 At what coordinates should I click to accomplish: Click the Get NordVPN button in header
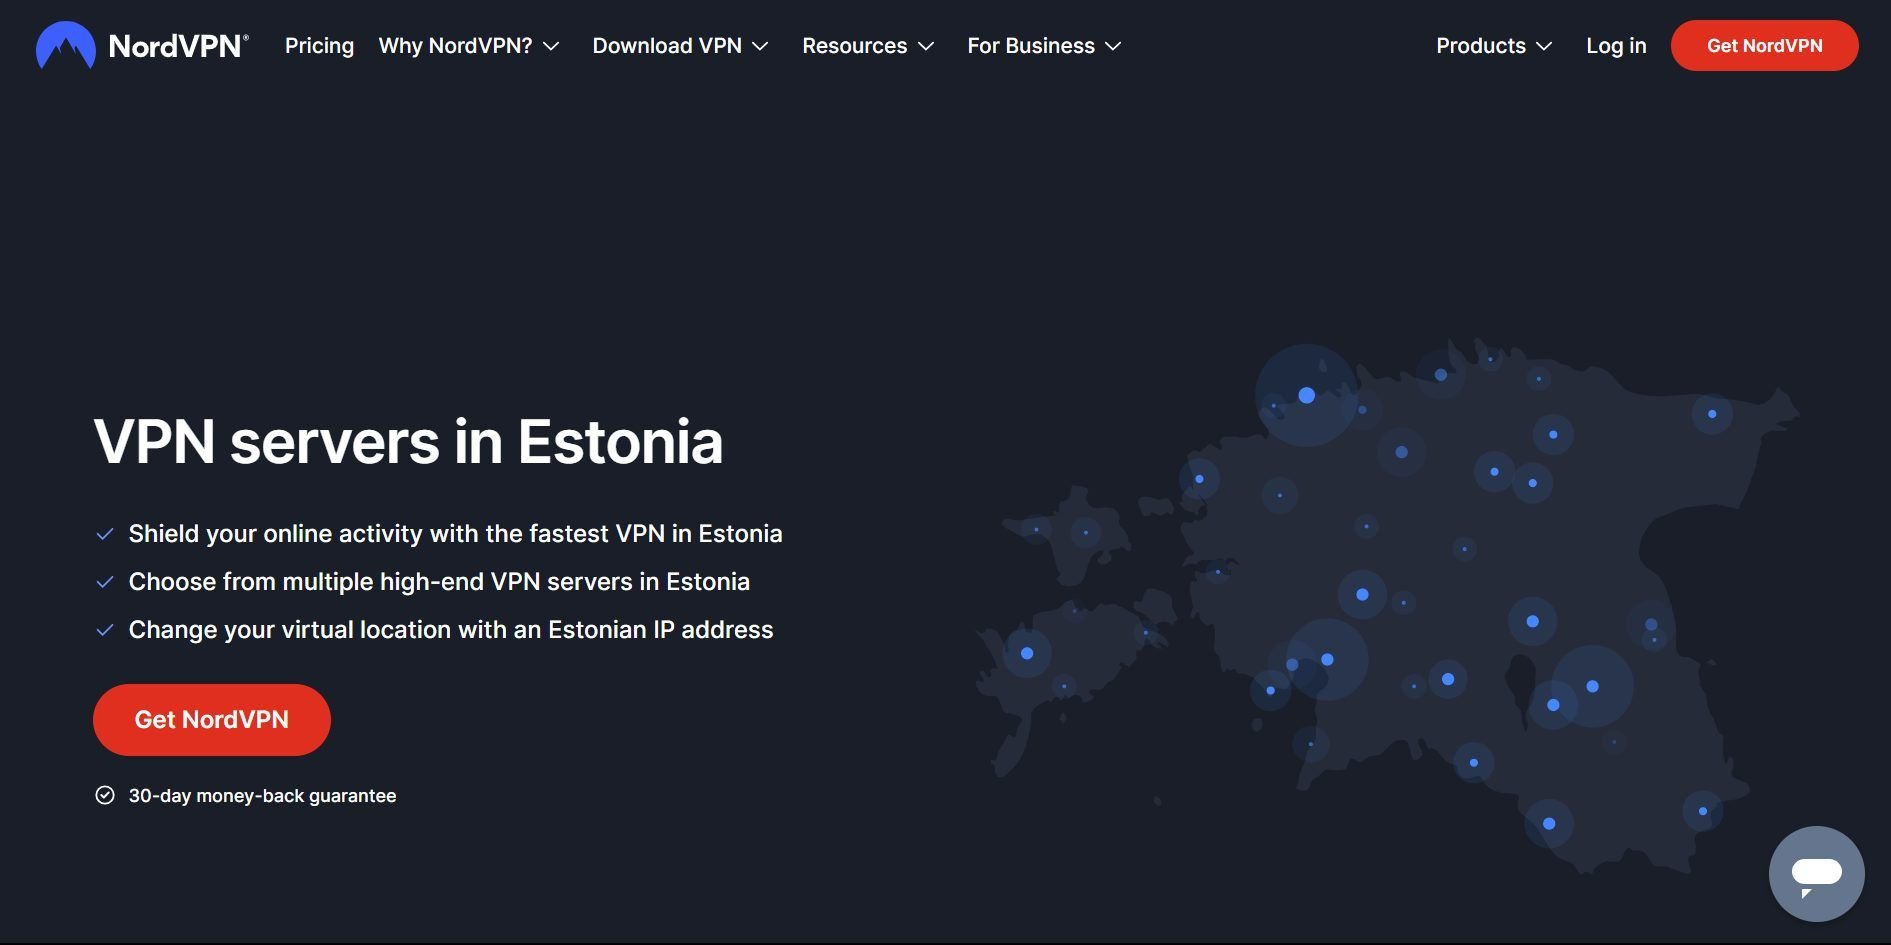coord(1764,46)
